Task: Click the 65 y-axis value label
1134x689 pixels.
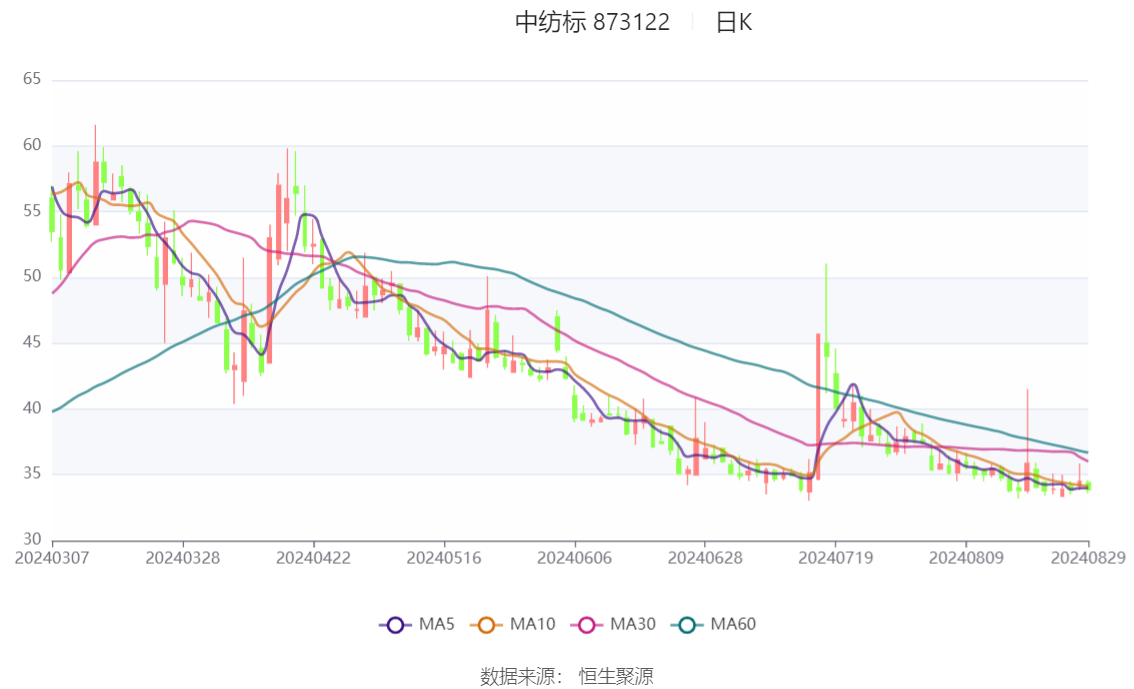Action: (32, 79)
